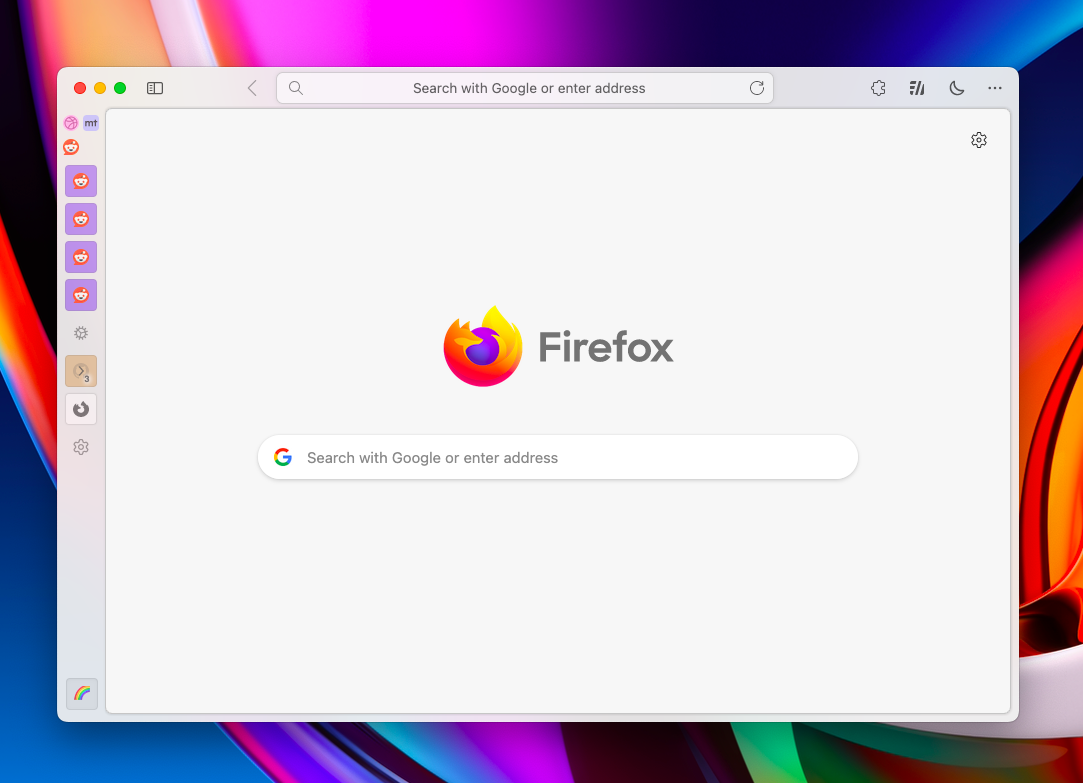Toggle the sidebar panel icon
Viewport: 1083px width, 783px height.
(155, 88)
